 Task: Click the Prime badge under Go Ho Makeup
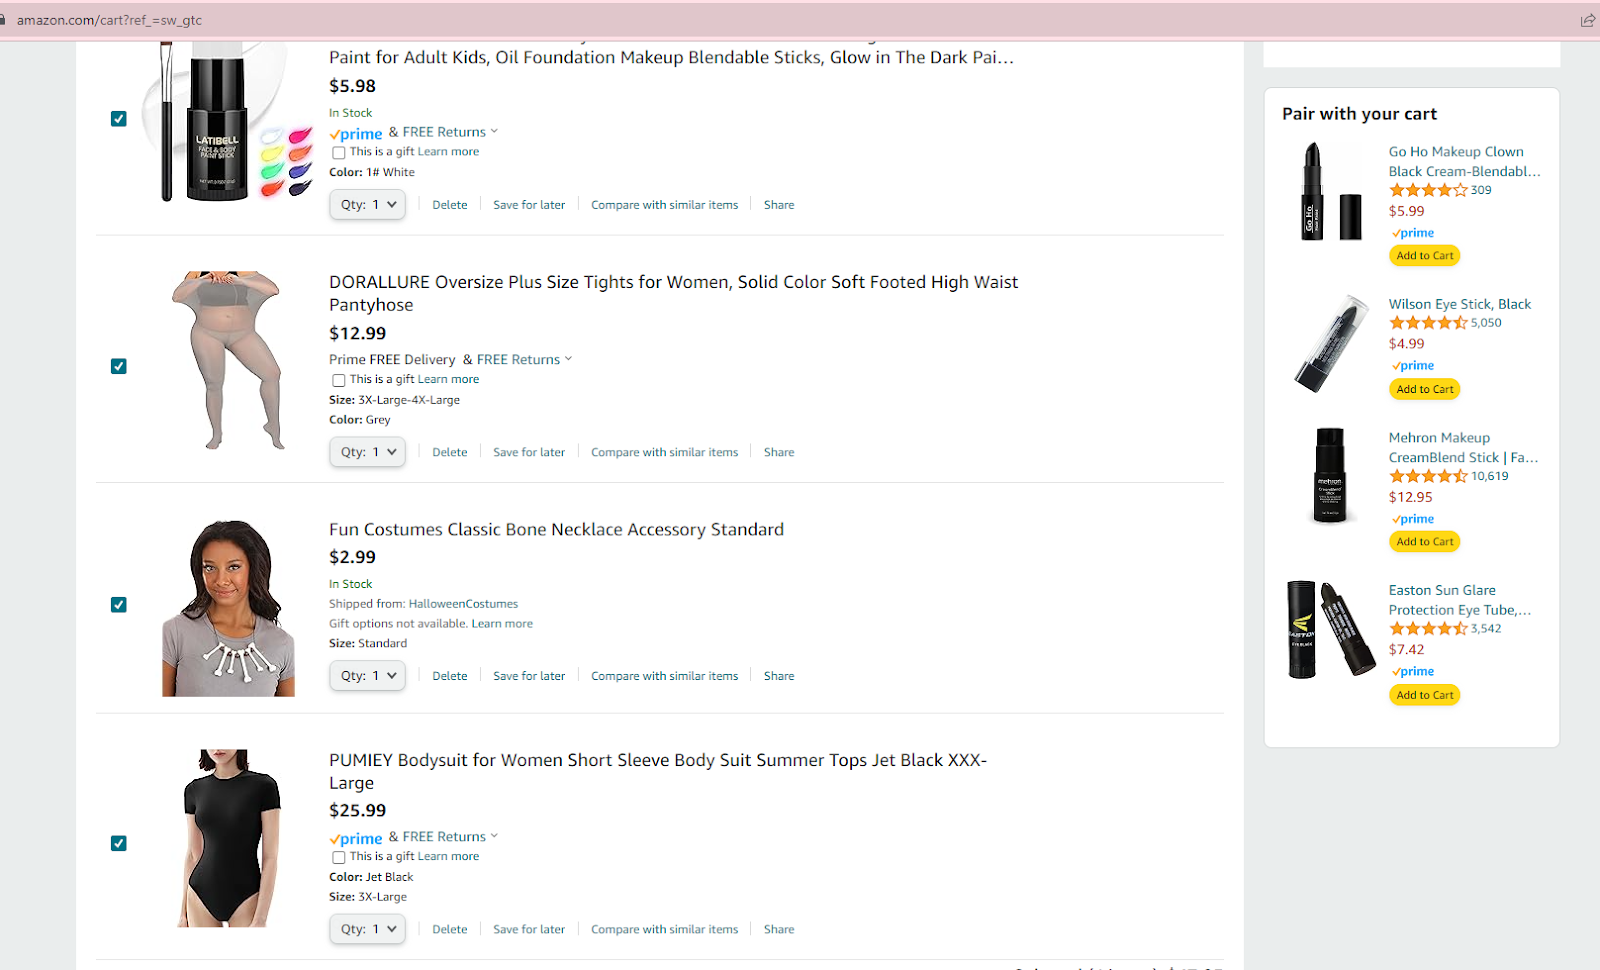pos(1413,233)
